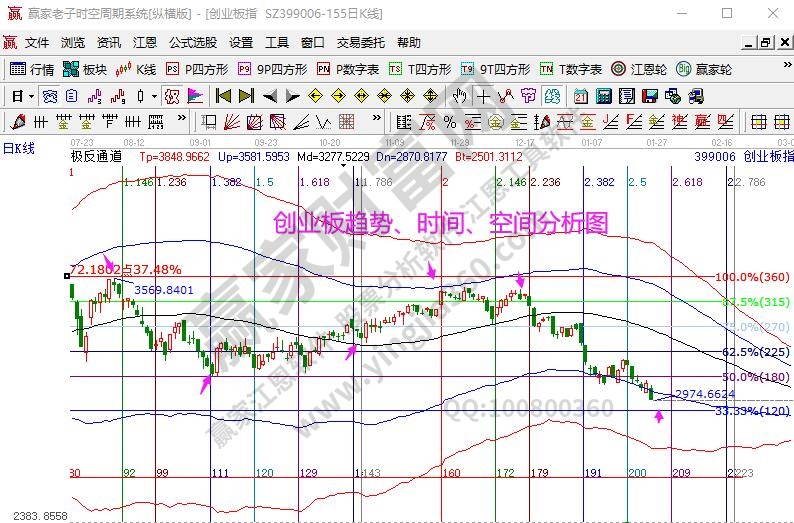
Task: Open the 江恩轮 Gann wheel tool
Action: coord(650,70)
